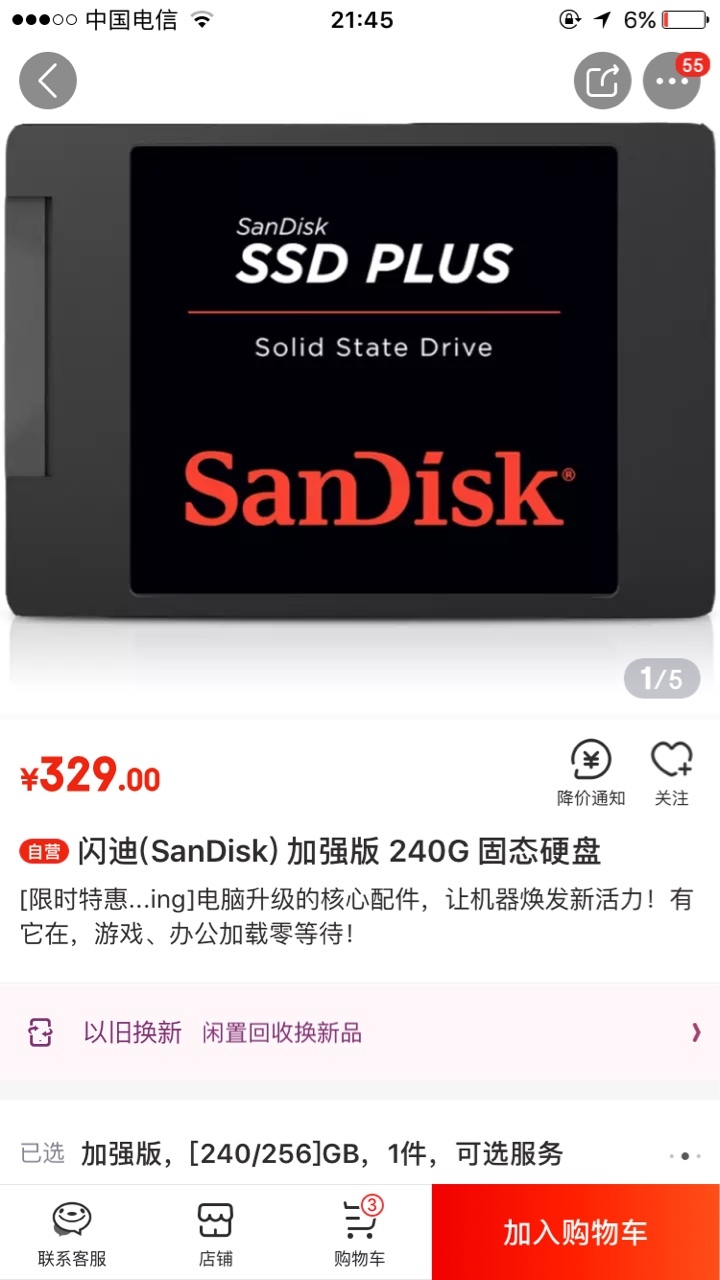Tap the product title text
Screen dimensions: 720x1280
(x=339, y=851)
